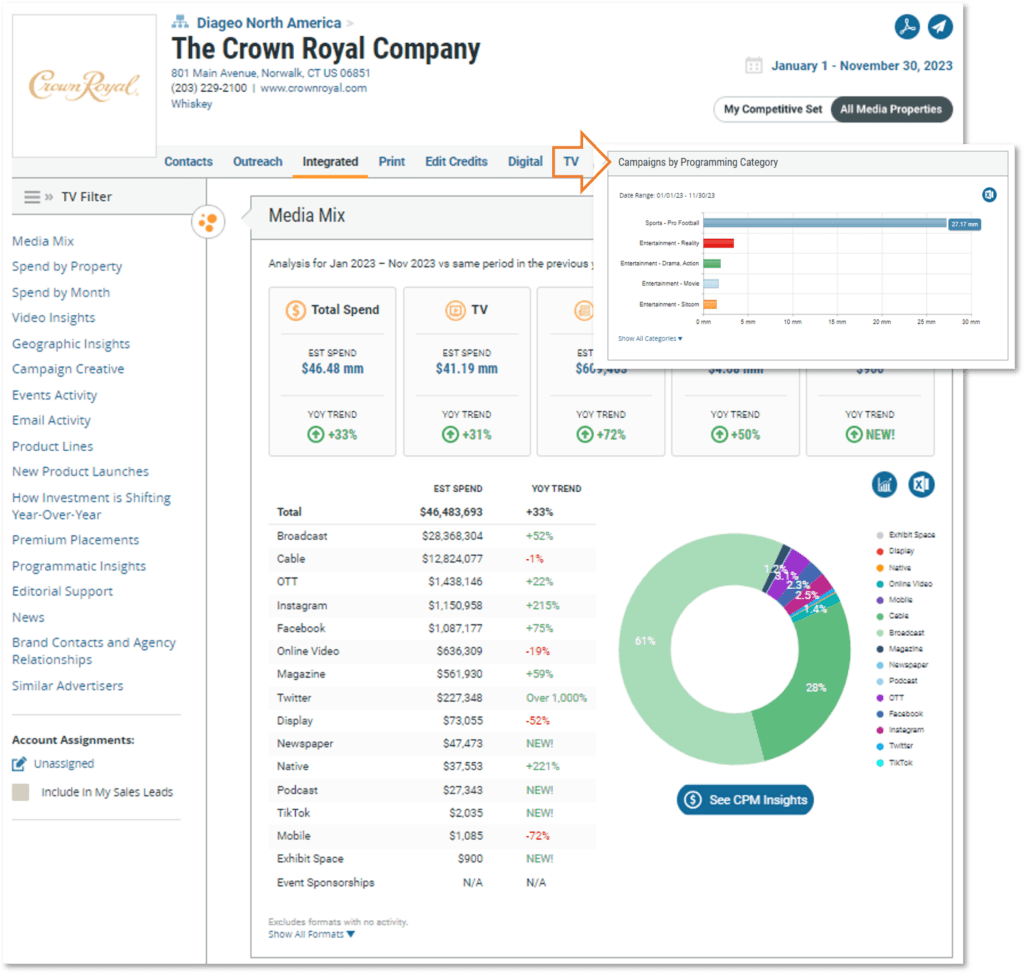Click the Cable -1% trend value

click(534, 559)
